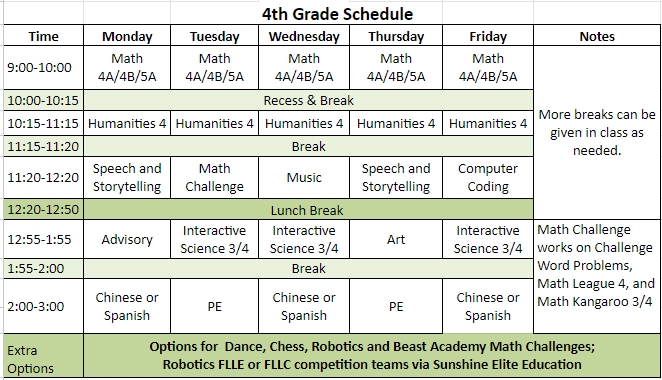Select Friday's Interactive Science 3/4 cell
This screenshot has height=380, width=662.
pyautogui.click(x=488, y=239)
